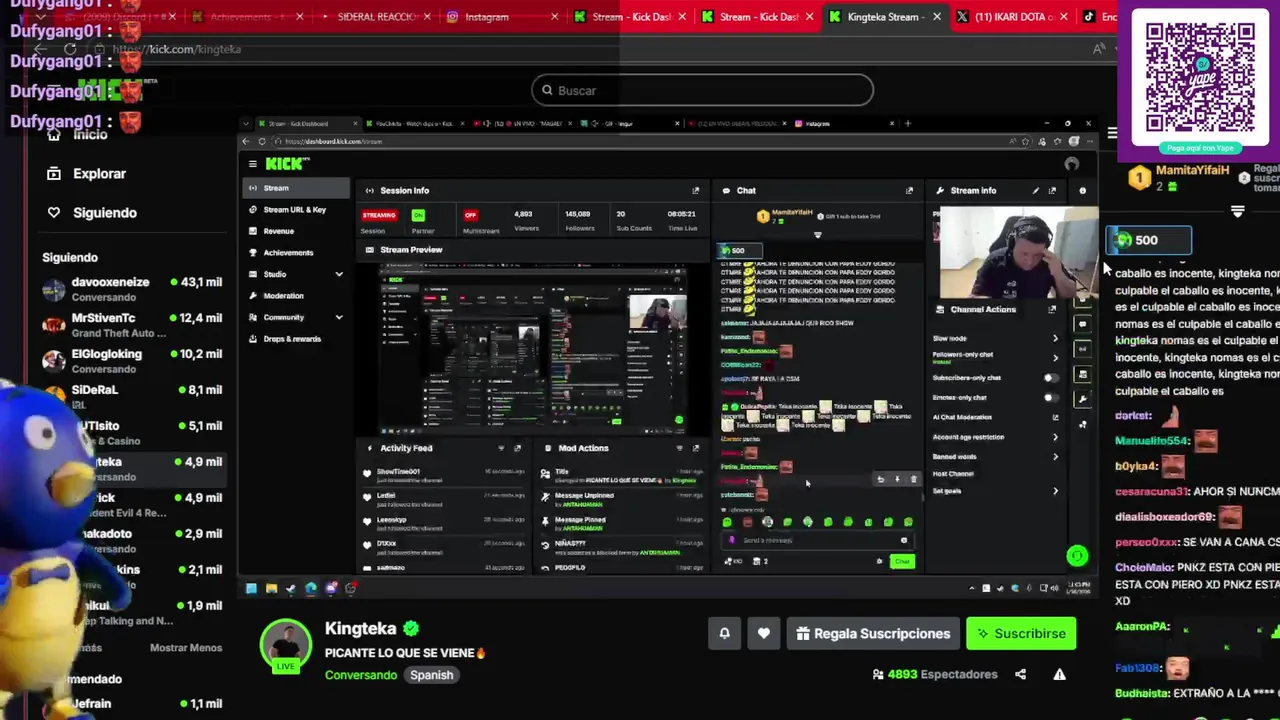Click the Conversando category link

click(x=361, y=675)
